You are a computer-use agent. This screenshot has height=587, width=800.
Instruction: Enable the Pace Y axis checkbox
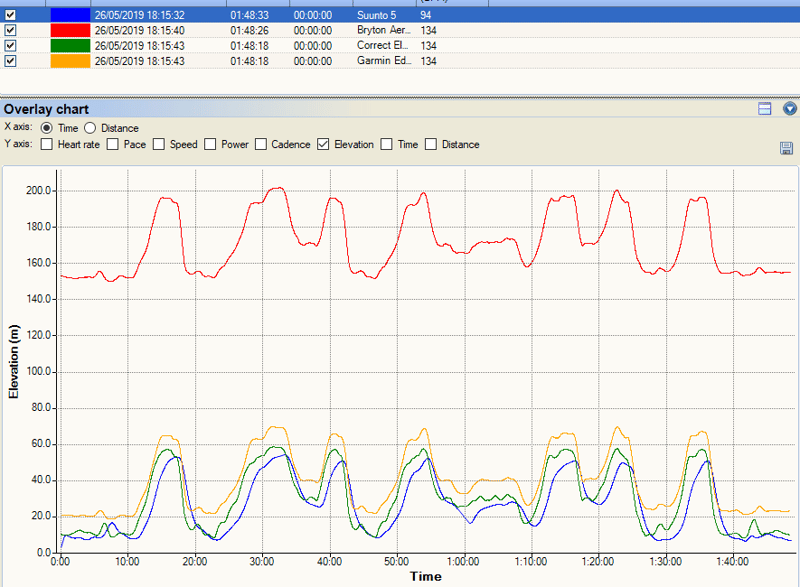click(x=113, y=144)
